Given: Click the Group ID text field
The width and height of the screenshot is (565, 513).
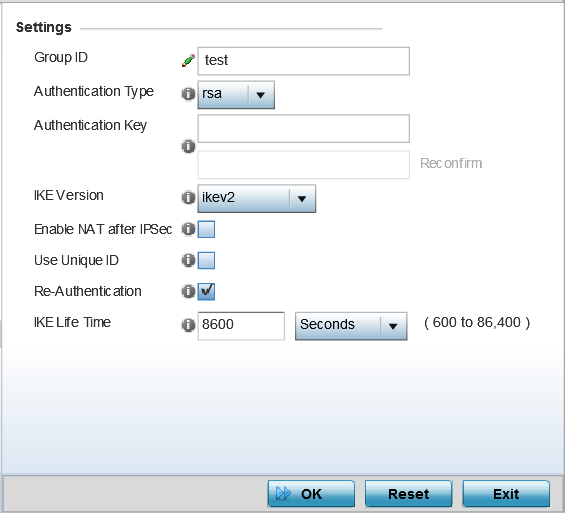Looking at the screenshot, I should point(303,61).
